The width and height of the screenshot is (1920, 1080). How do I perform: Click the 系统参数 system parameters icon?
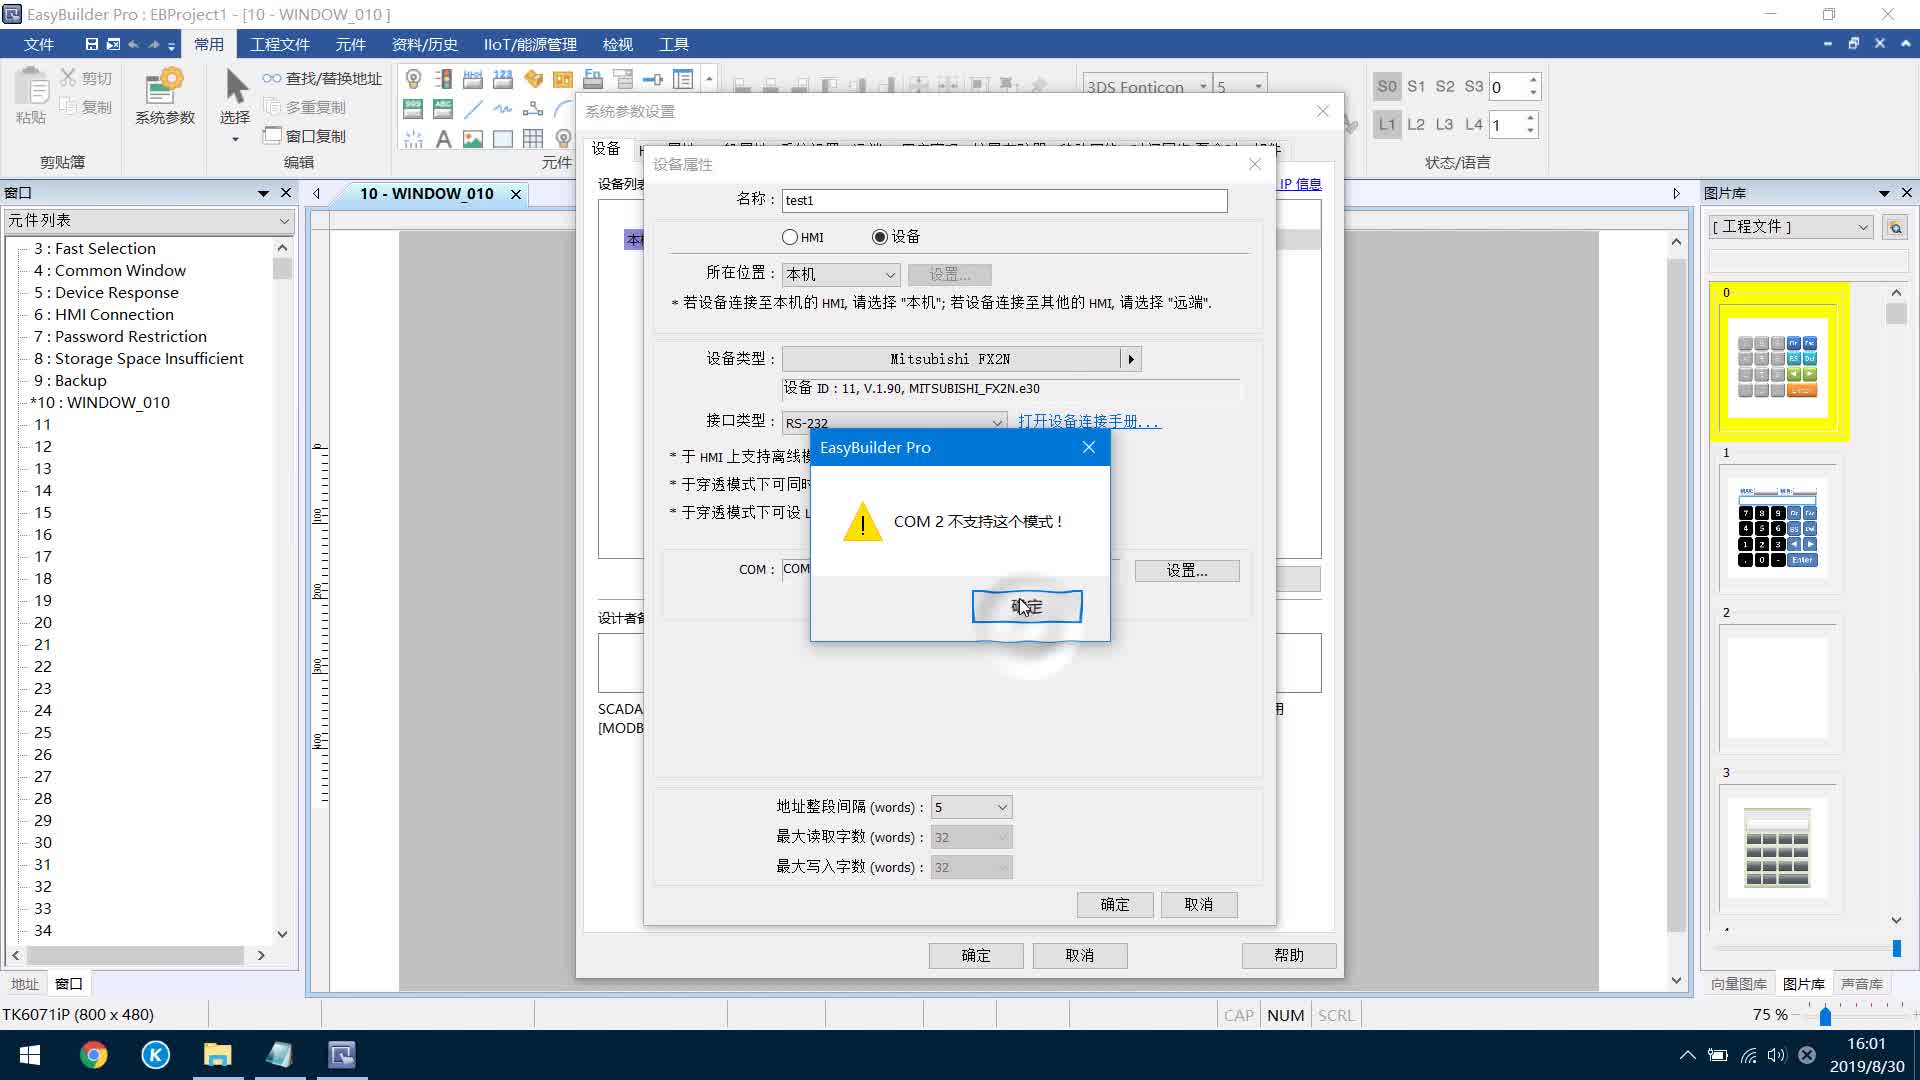point(164,96)
